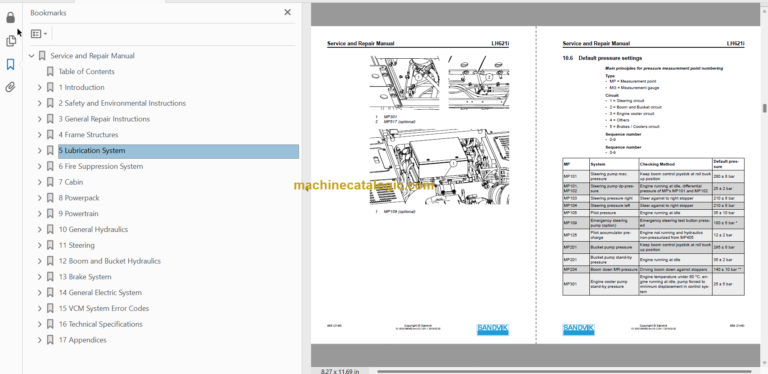The width and height of the screenshot is (768, 374).
Task: Select 3 General Repair Instructions
Action: [104, 119]
